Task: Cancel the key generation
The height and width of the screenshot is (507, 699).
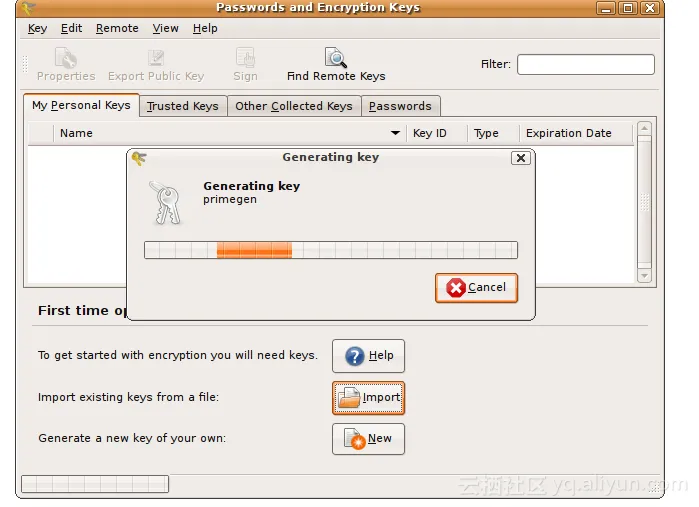Action: pyautogui.click(x=476, y=288)
